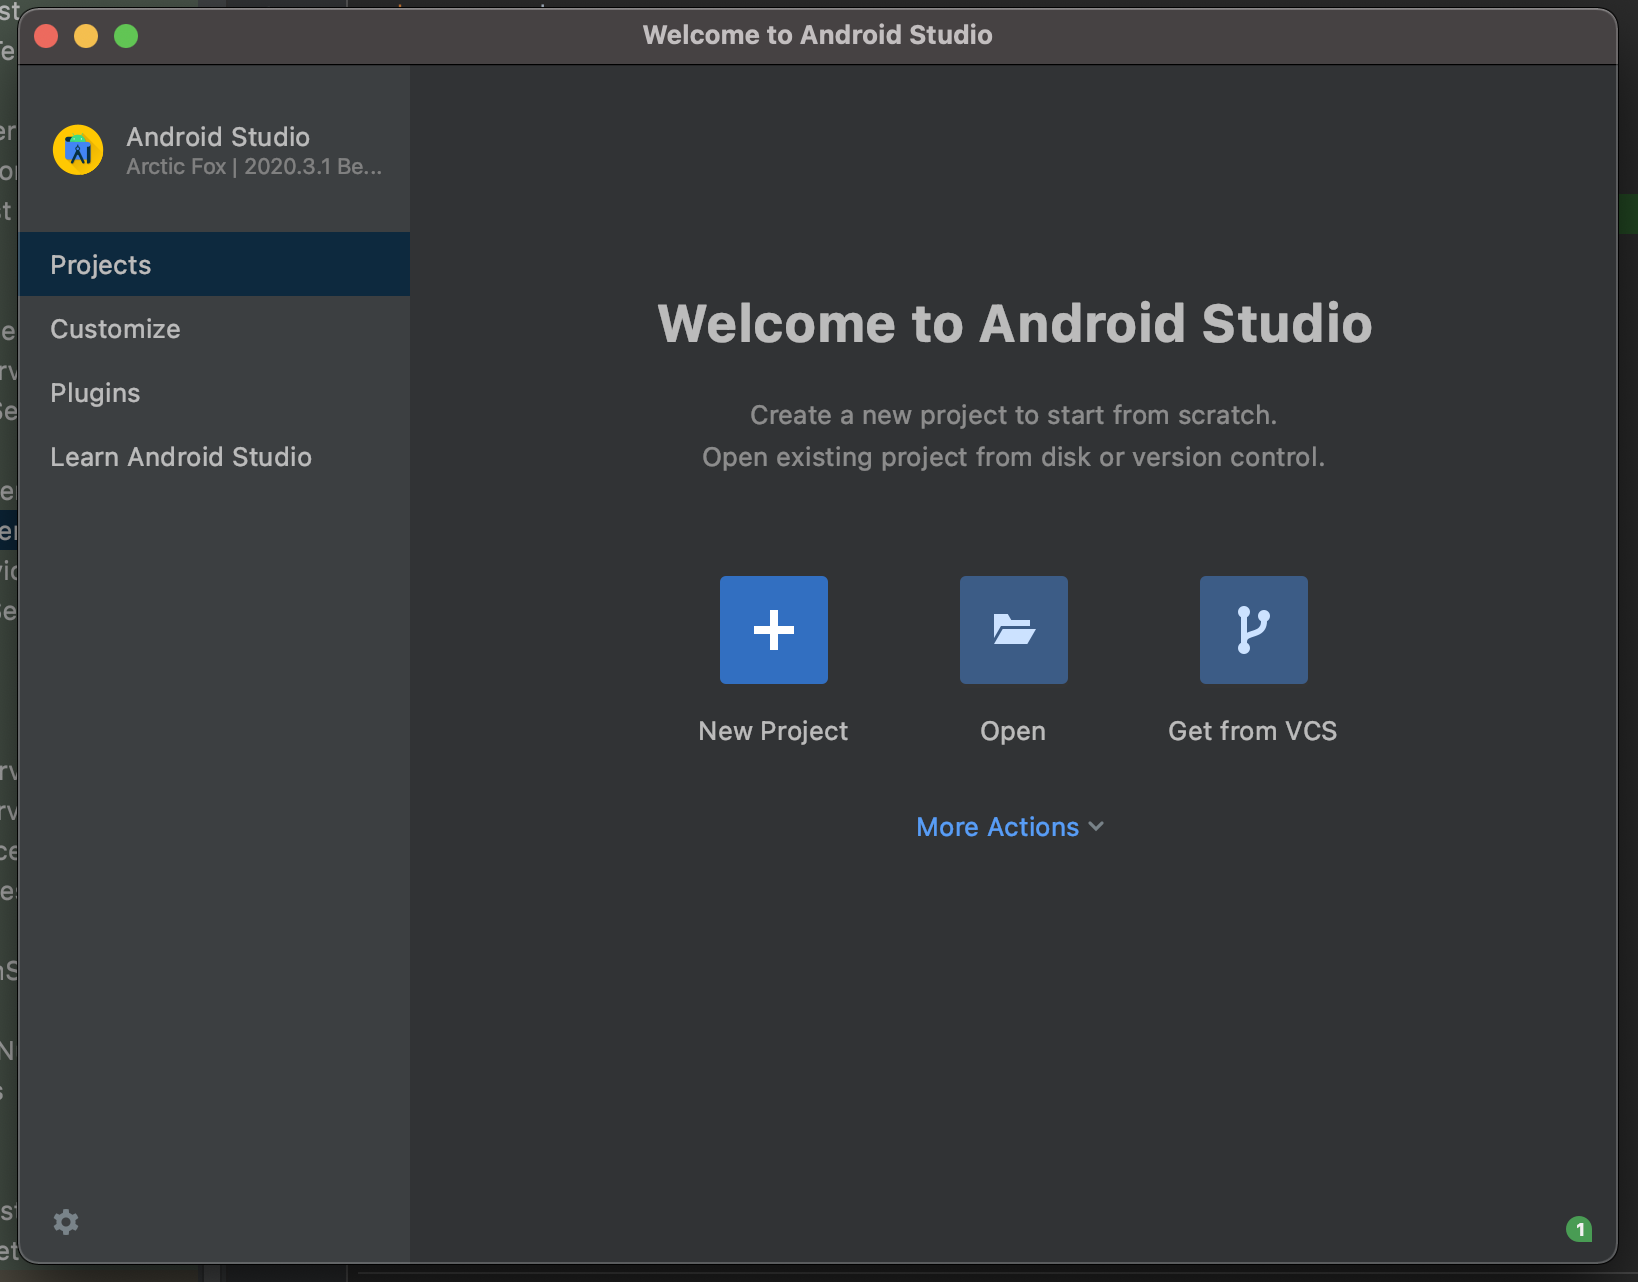The image size is (1638, 1282).
Task: Click the Android Studio name in sidebar
Action: (x=218, y=137)
